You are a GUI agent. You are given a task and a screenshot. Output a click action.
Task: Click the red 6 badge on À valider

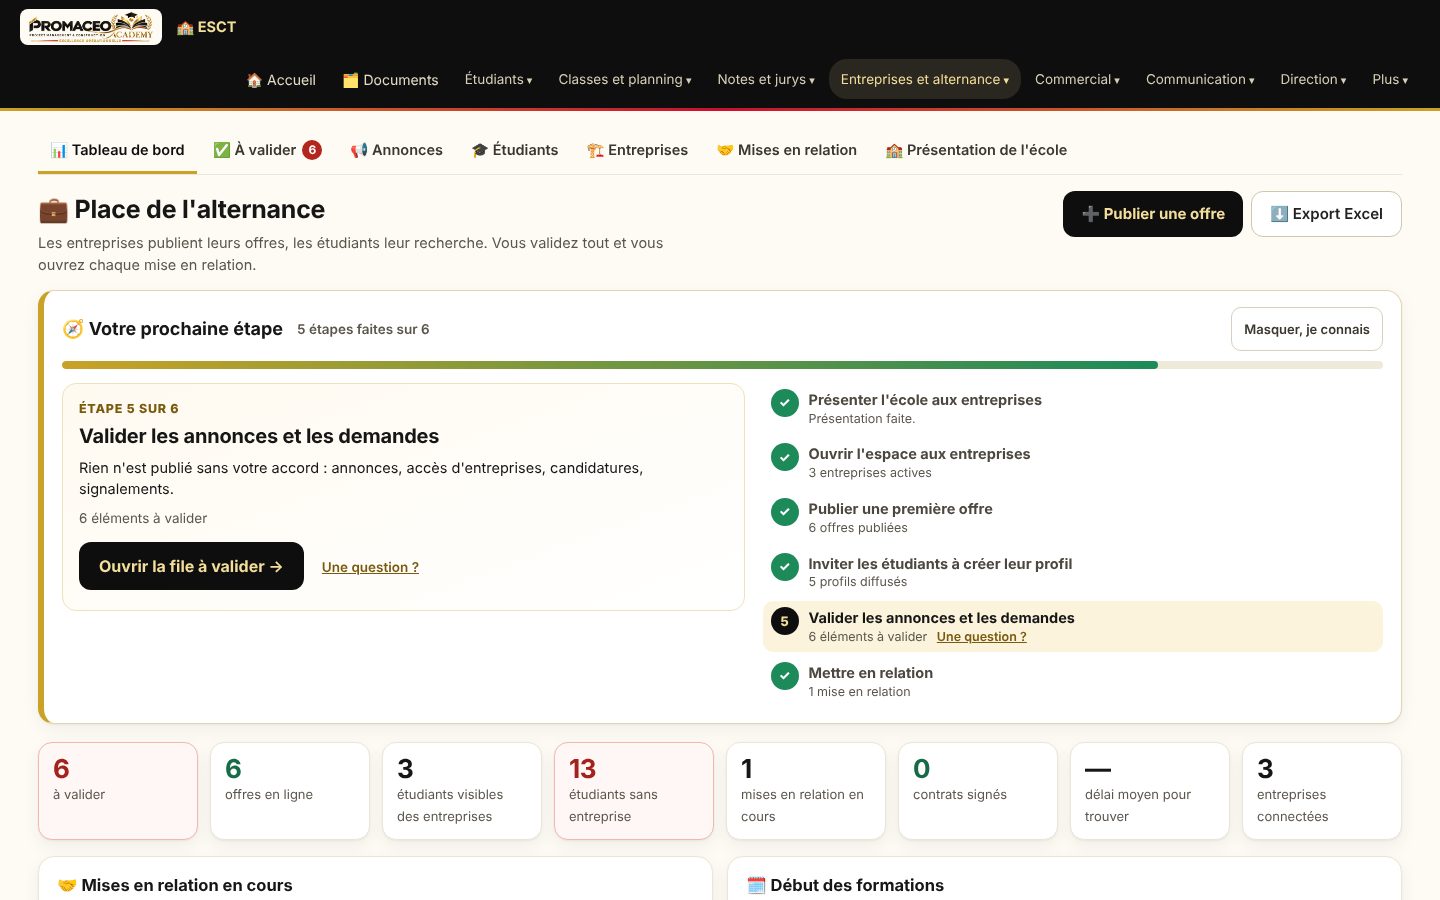coord(312,150)
